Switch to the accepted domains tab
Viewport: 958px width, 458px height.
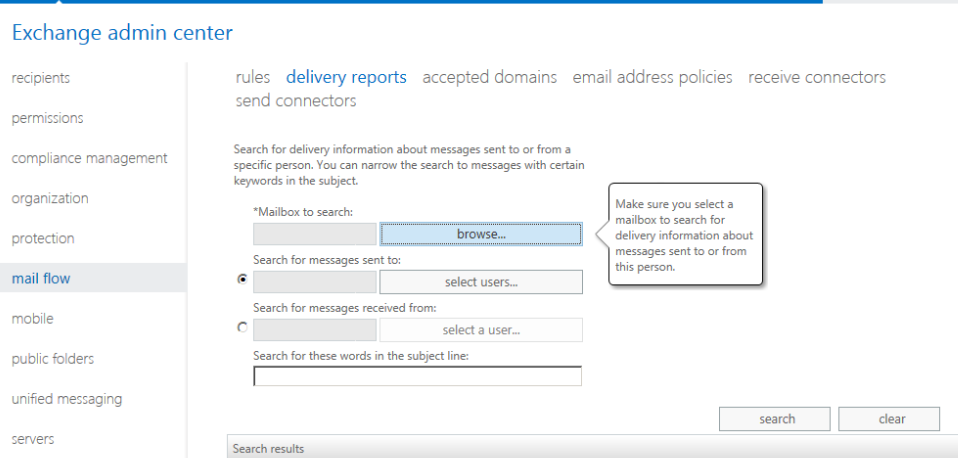[489, 77]
